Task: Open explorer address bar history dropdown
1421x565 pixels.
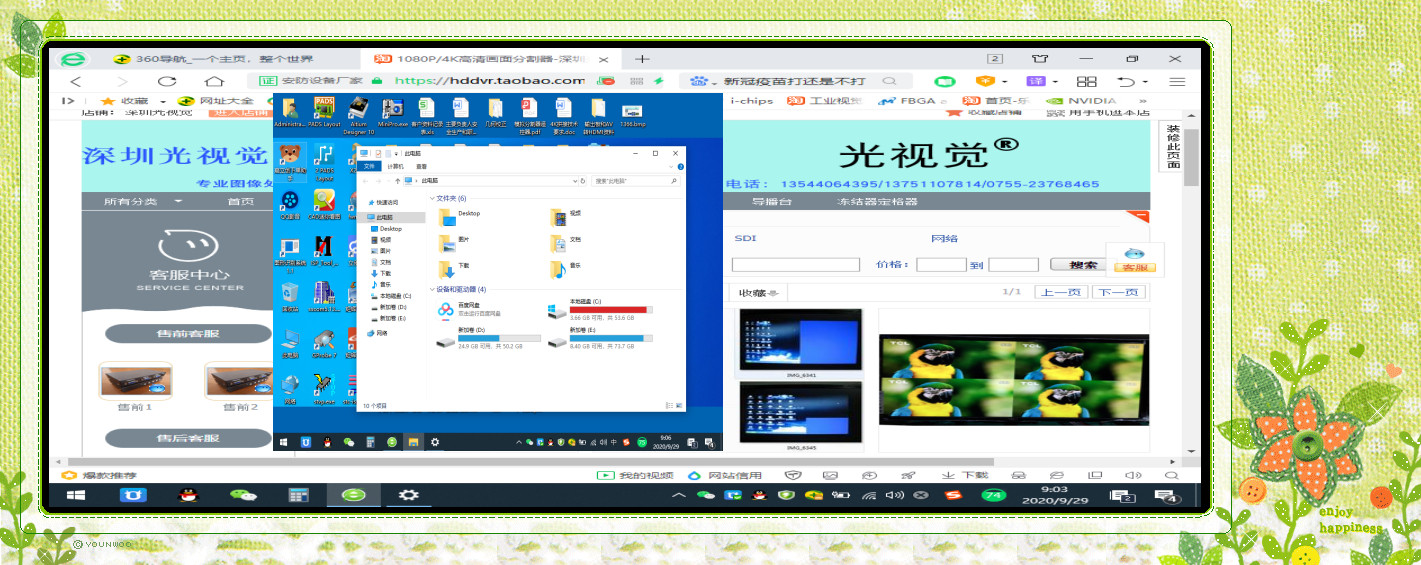Action: click(x=573, y=181)
